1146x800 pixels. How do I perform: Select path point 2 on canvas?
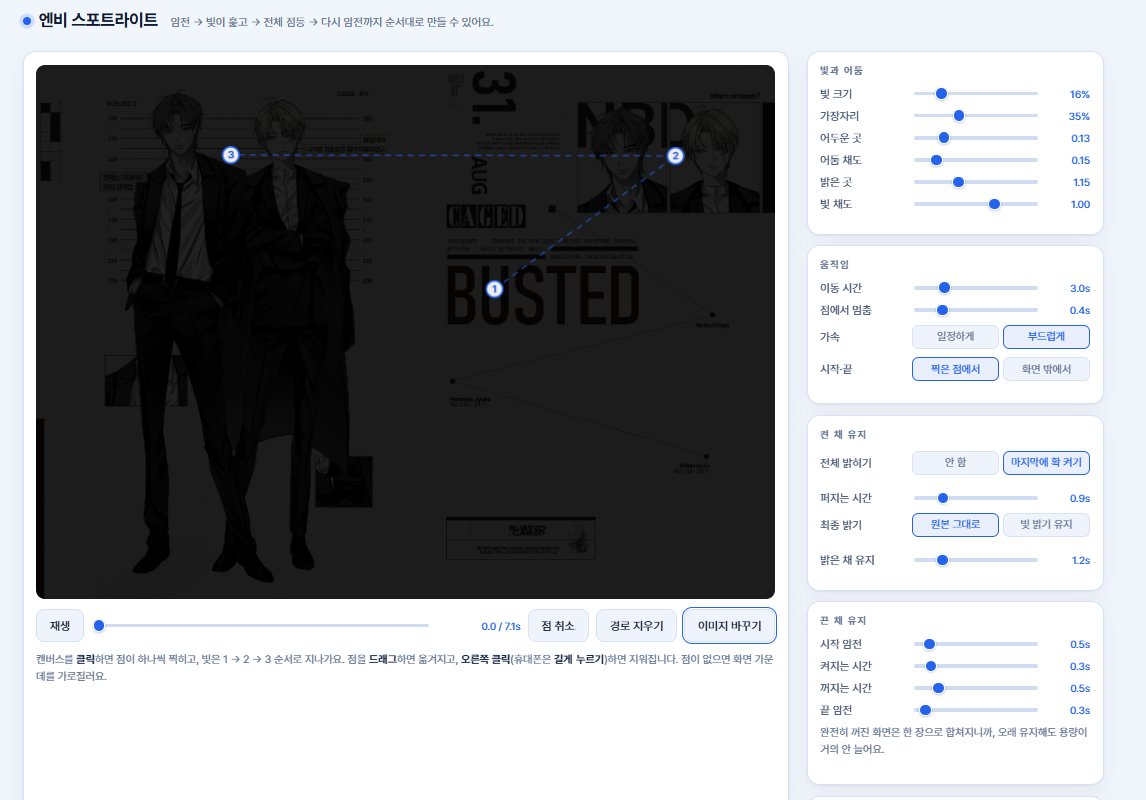[x=675, y=156]
